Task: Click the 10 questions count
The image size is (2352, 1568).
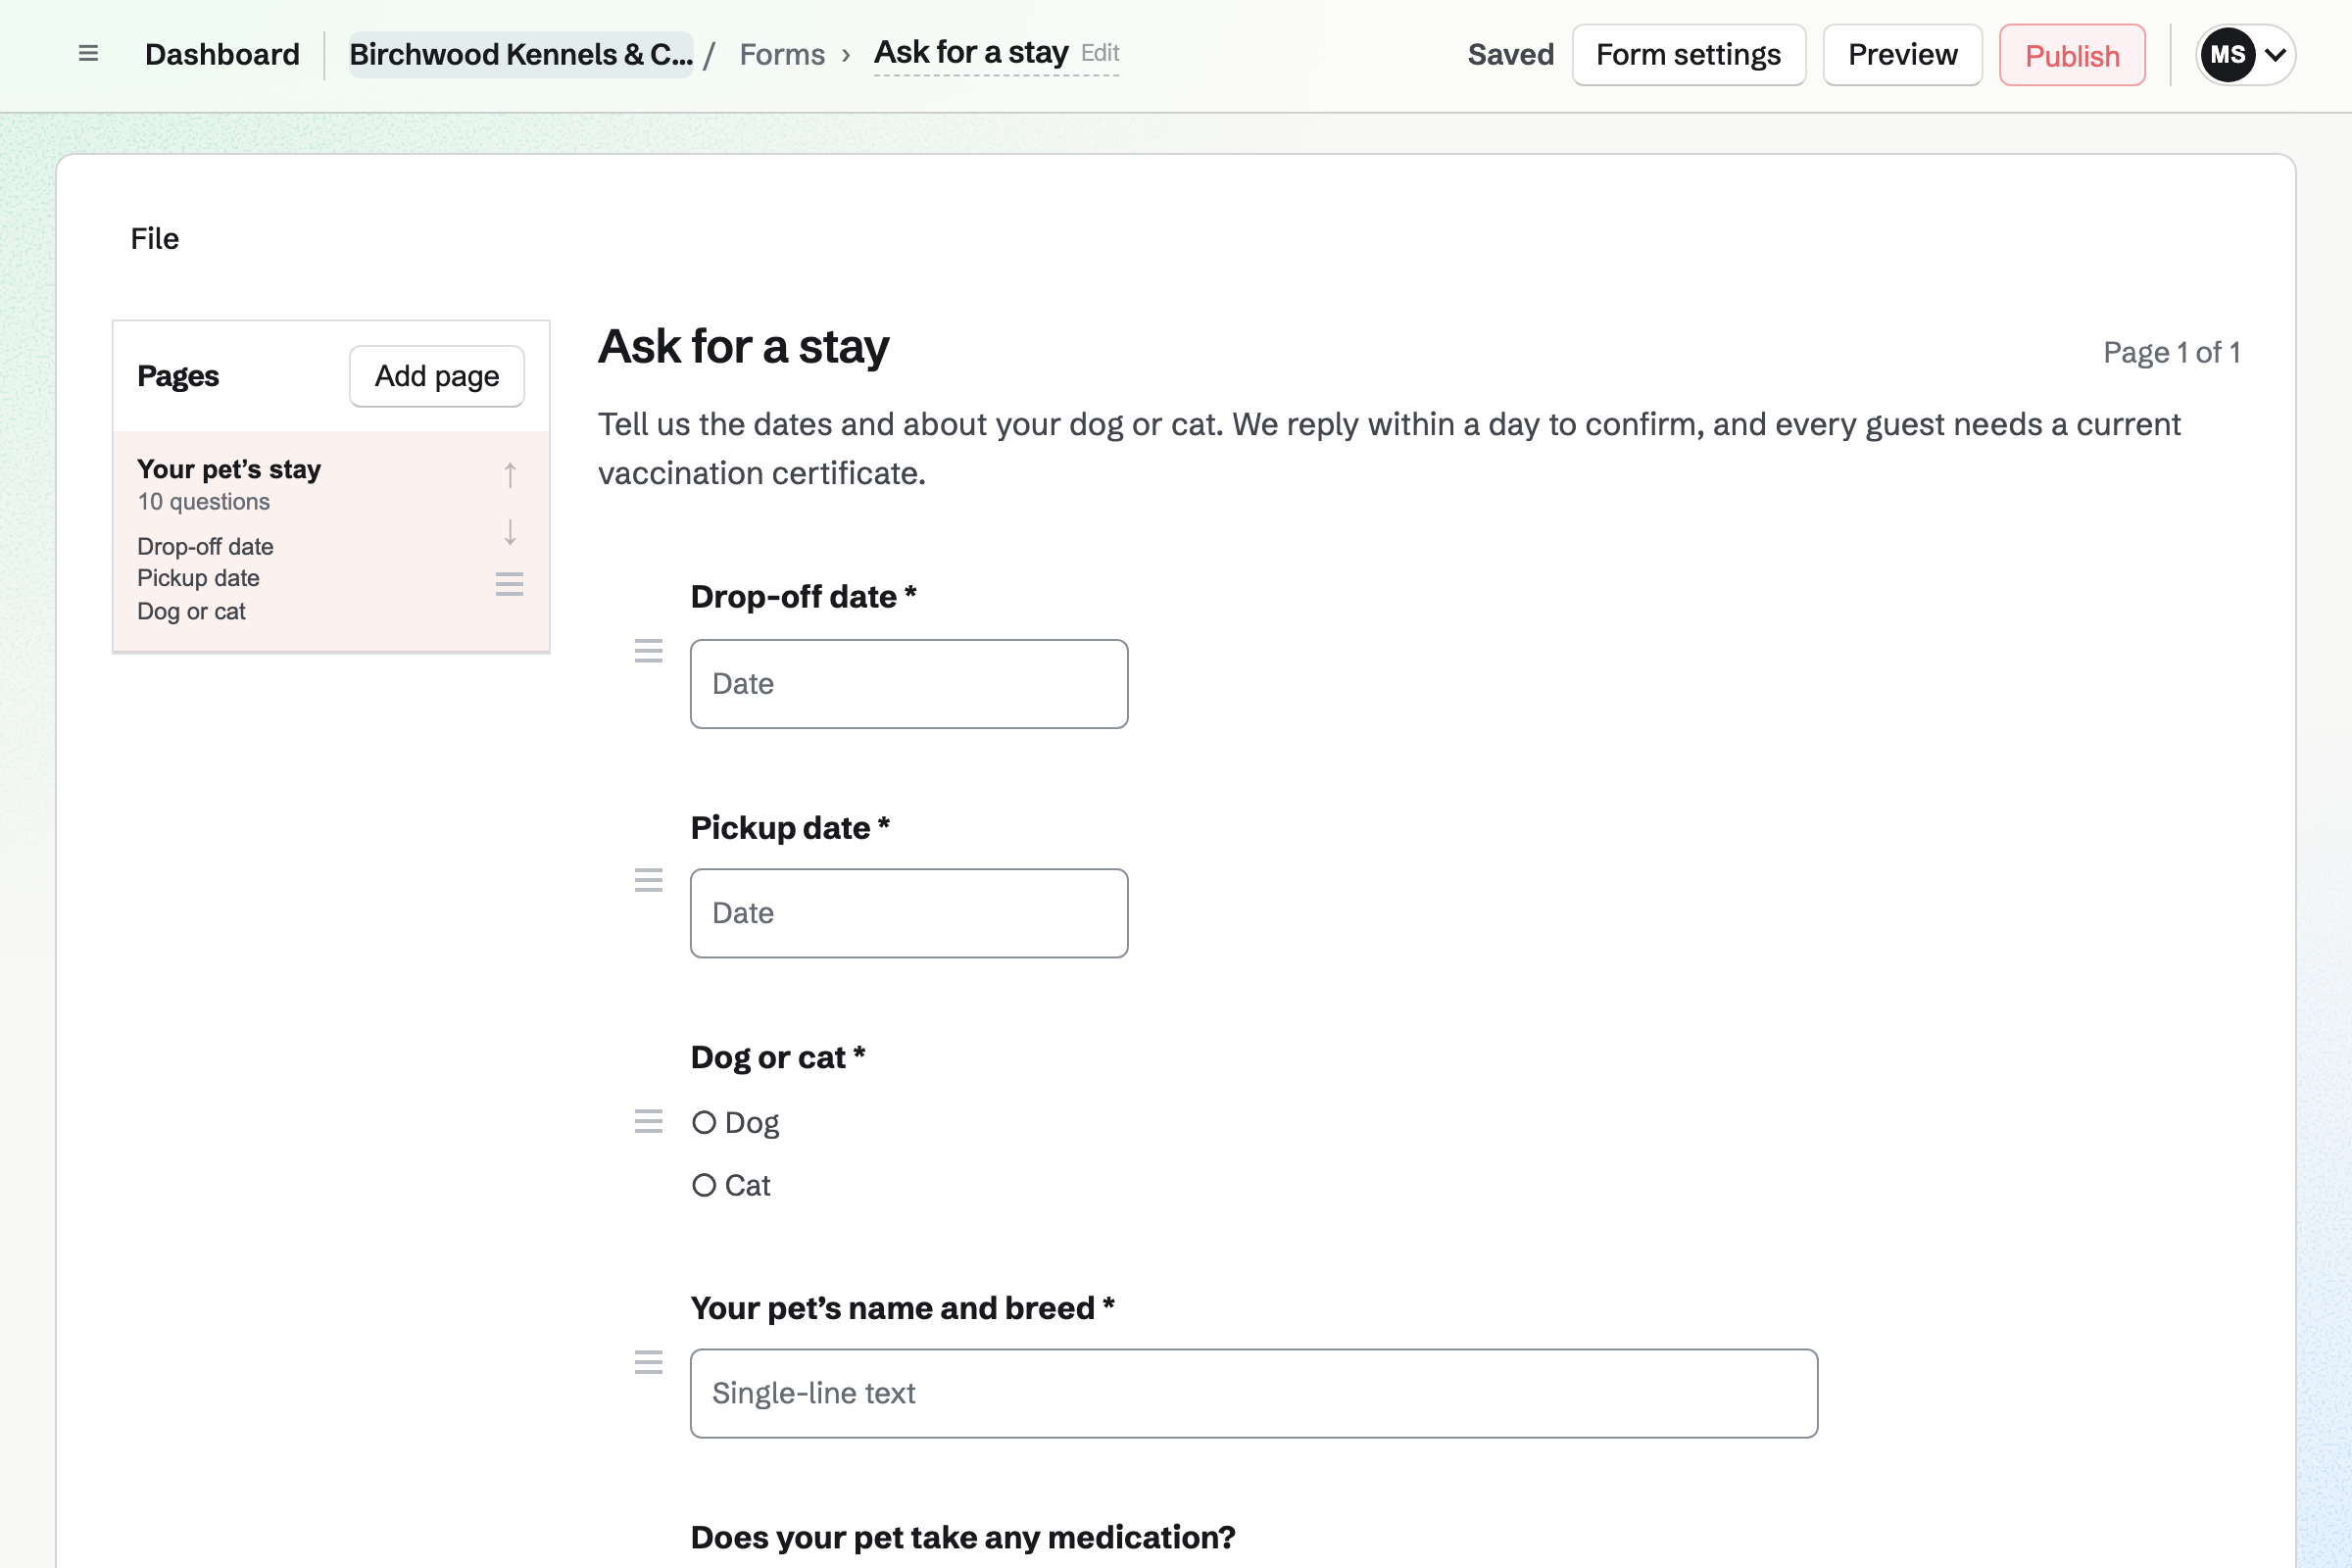Action: click(203, 501)
